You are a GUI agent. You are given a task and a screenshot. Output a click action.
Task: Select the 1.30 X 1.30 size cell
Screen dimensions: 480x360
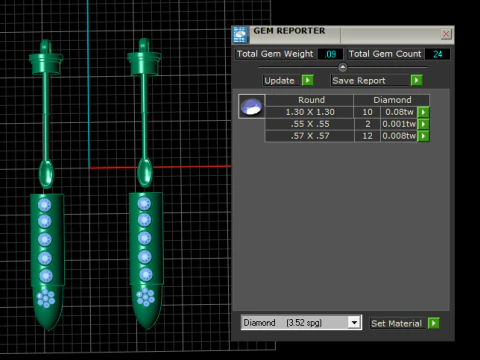310,112
